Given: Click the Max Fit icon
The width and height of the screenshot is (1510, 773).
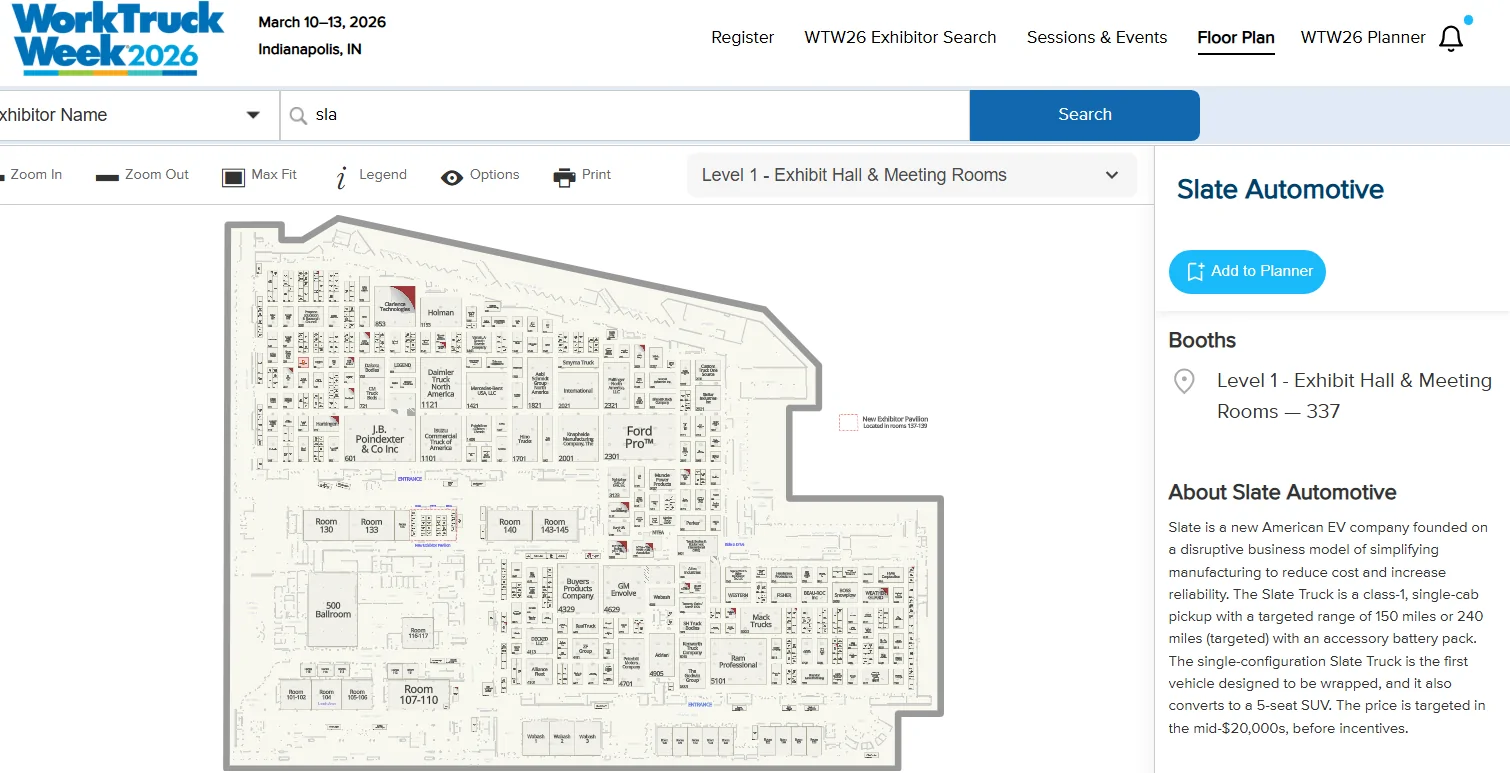Looking at the screenshot, I should pos(233,177).
